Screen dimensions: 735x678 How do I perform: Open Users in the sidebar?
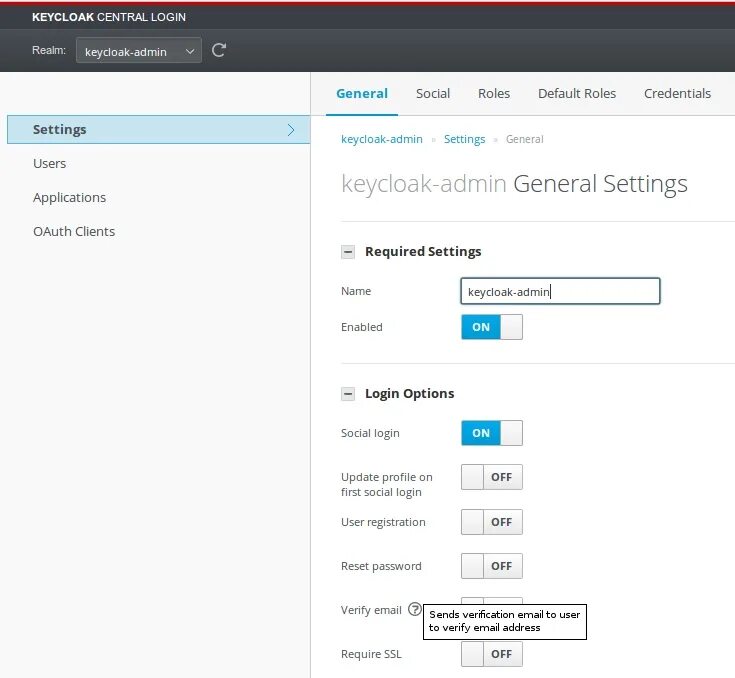tap(49, 164)
